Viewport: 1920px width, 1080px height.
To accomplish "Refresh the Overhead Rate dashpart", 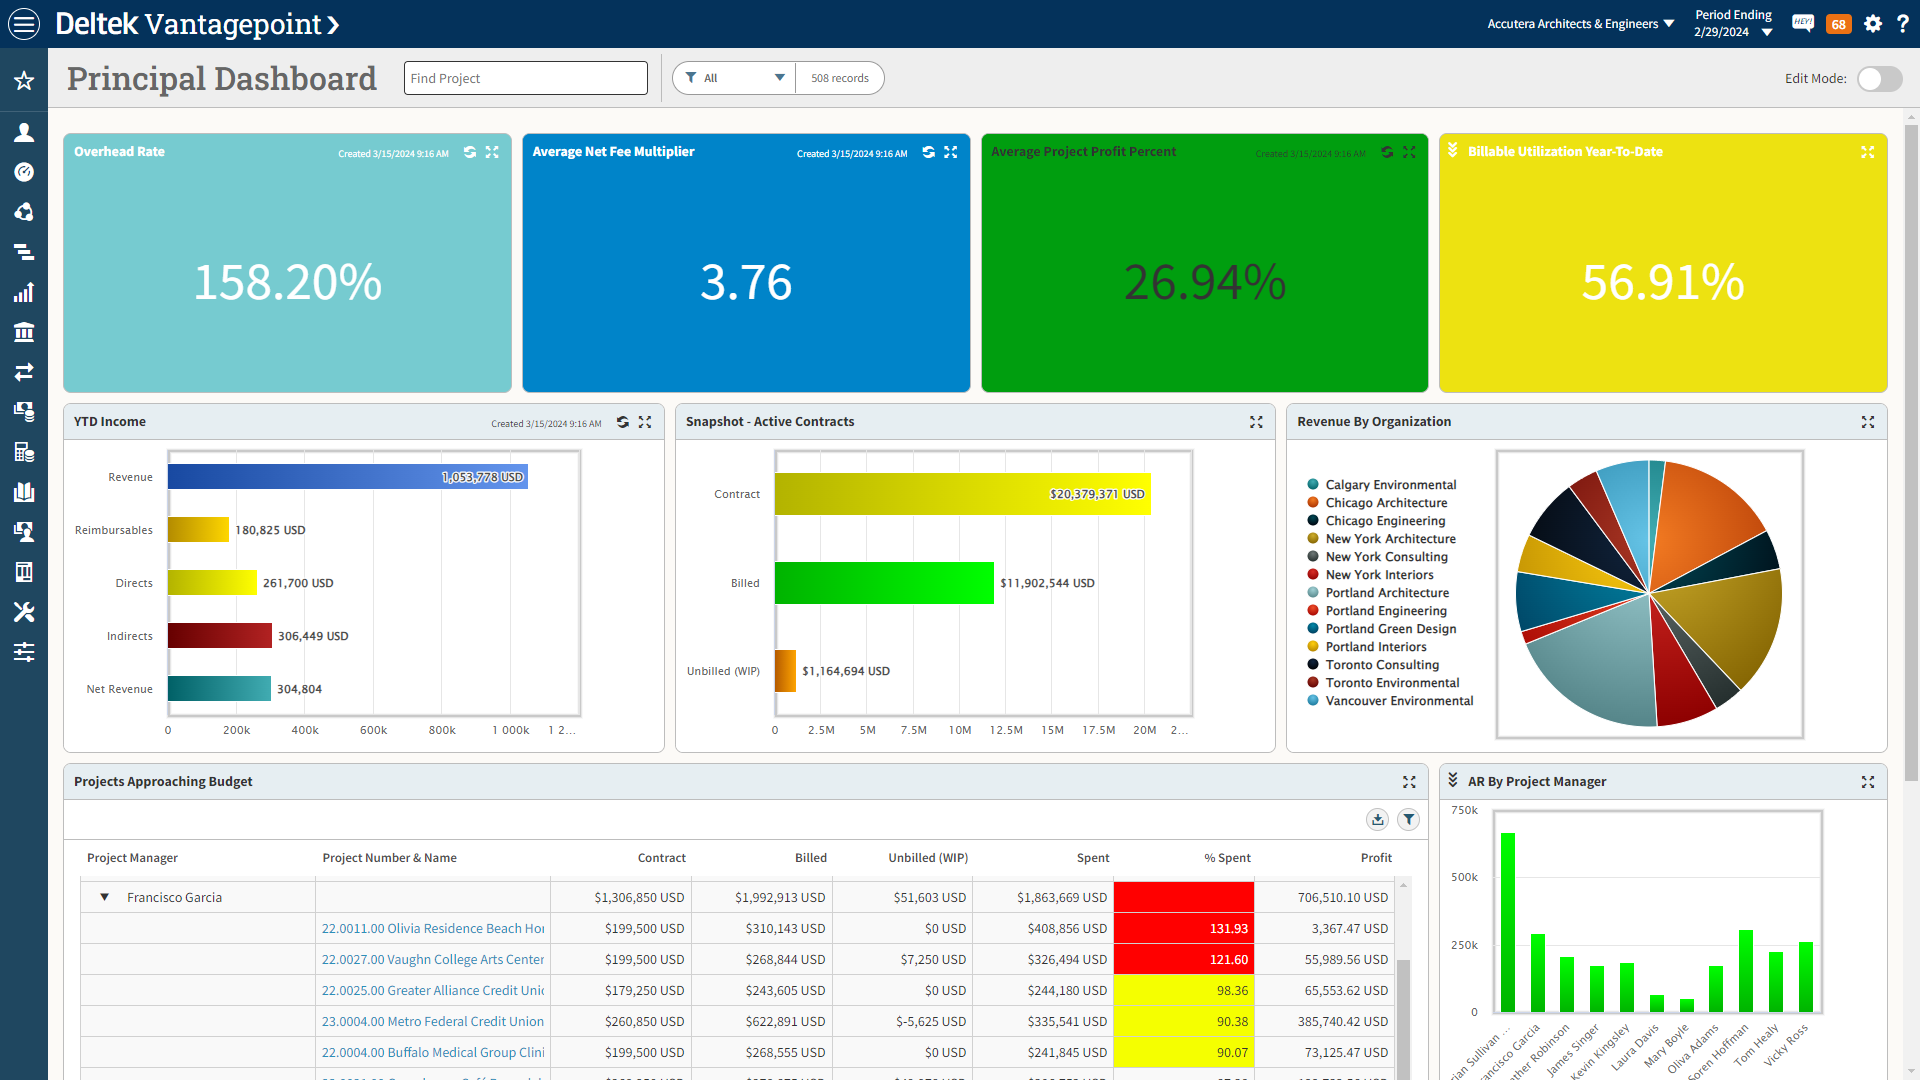I will tap(470, 152).
